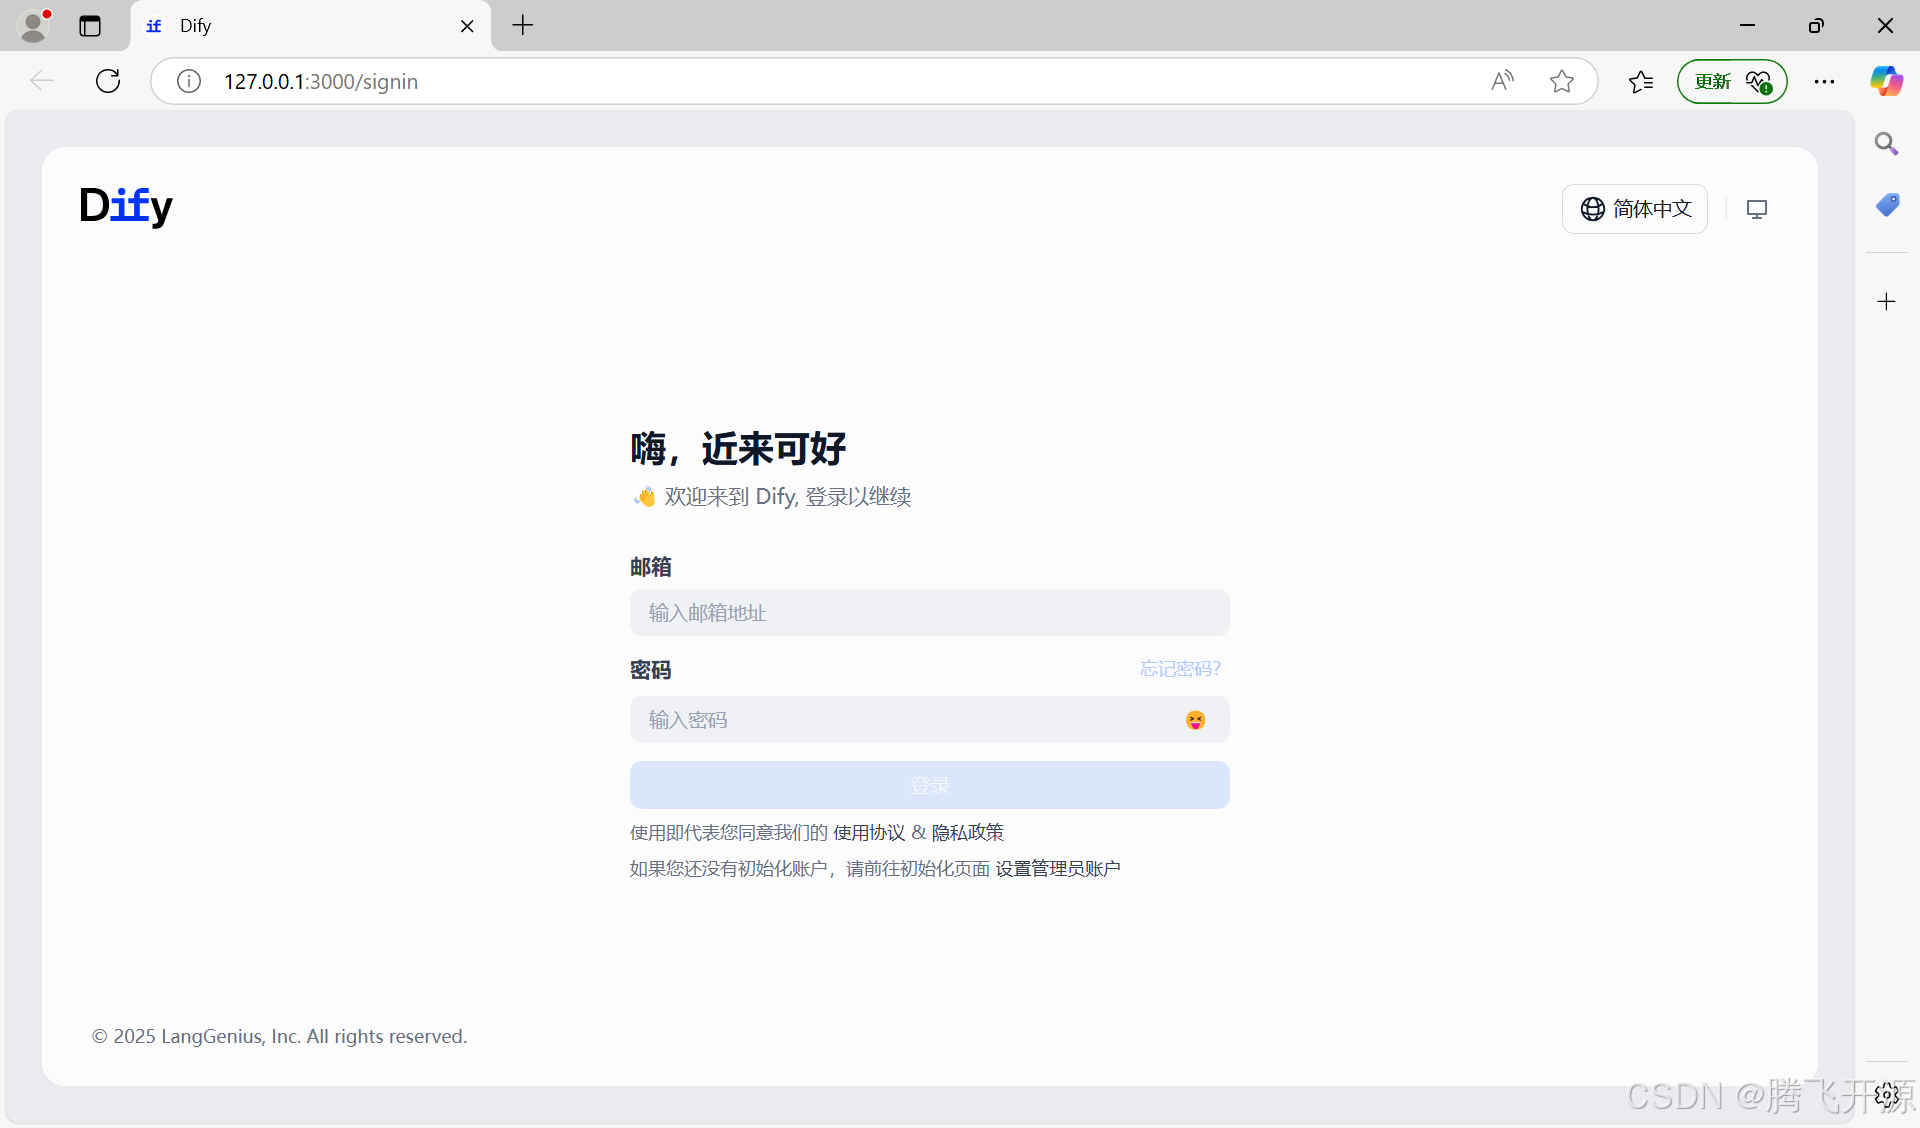Open the browser settings ... menu
This screenshot has height=1128, width=1920.
pyautogui.click(x=1824, y=81)
